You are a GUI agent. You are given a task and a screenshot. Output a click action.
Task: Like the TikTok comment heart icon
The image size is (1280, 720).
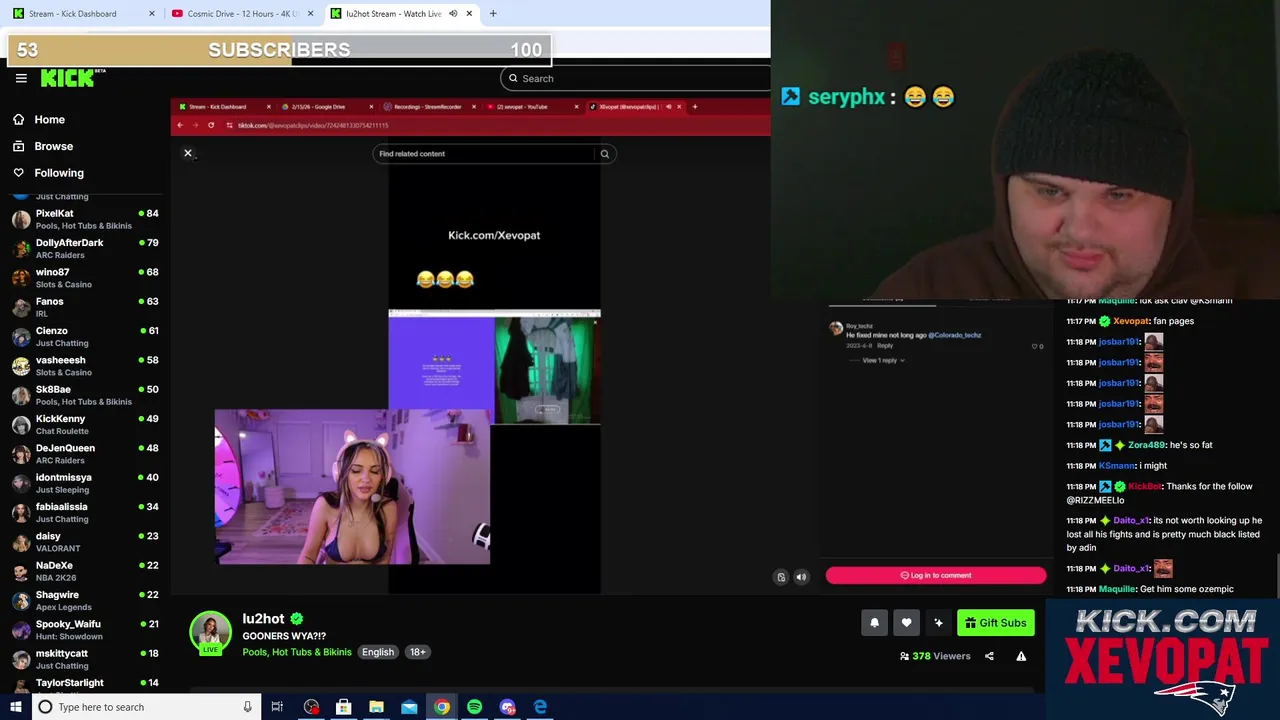click(x=1035, y=346)
